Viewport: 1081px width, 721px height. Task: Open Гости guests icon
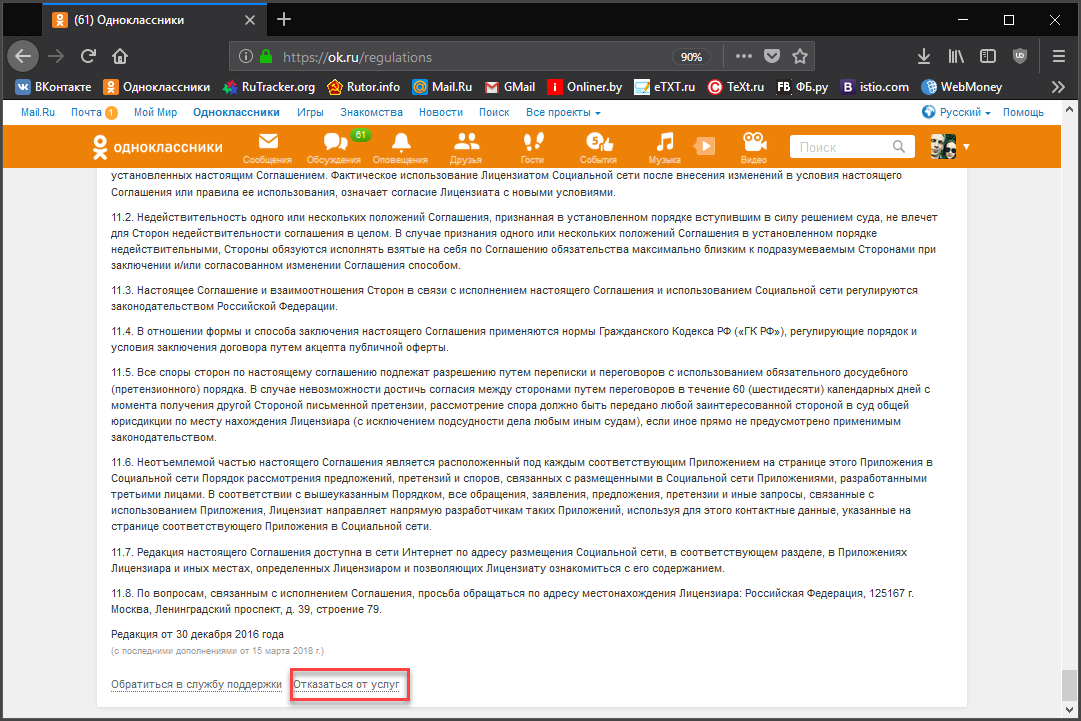pos(532,145)
